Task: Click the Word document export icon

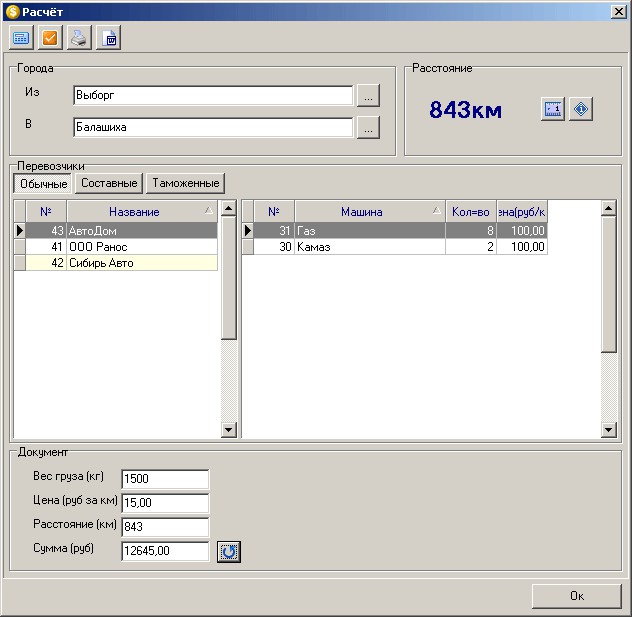Action: [x=108, y=38]
